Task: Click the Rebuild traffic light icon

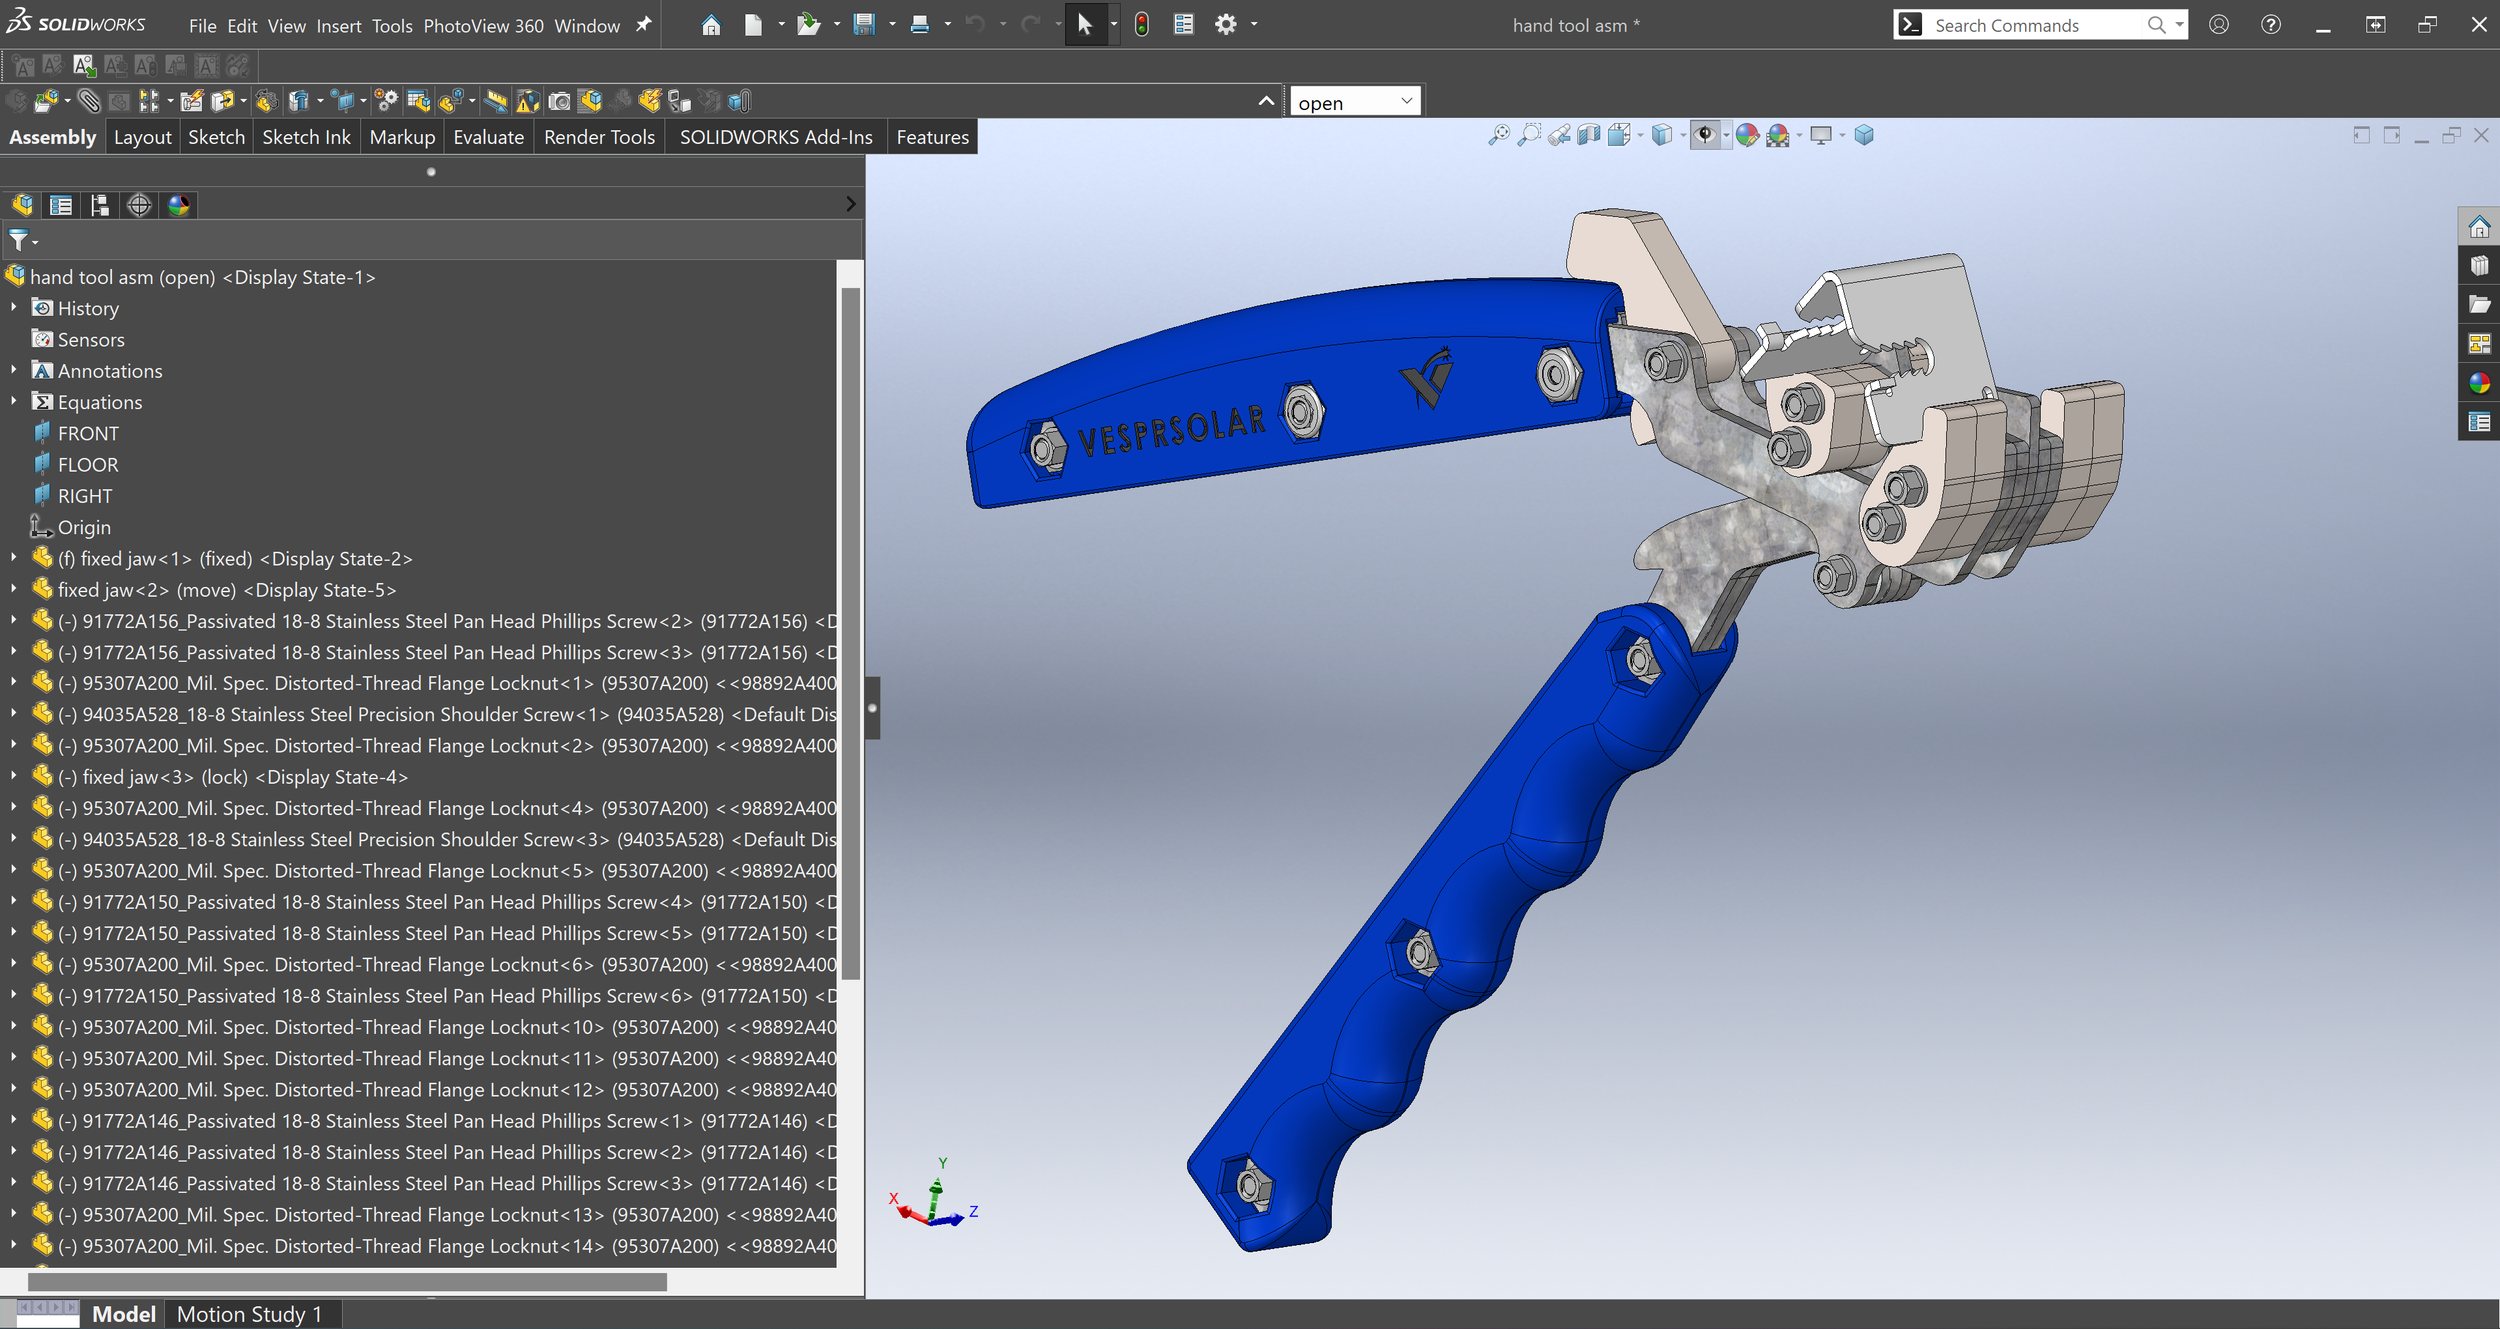Action: click(1142, 25)
